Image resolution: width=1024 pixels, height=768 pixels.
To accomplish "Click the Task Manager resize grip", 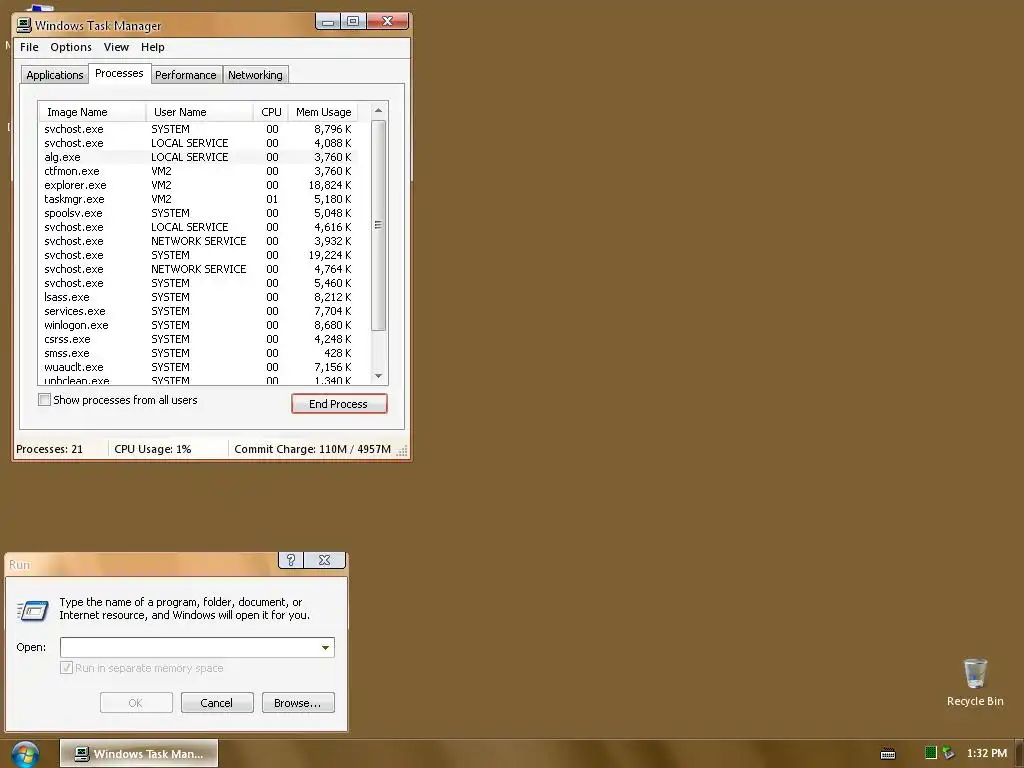I will pyautogui.click(x=402, y=450).
